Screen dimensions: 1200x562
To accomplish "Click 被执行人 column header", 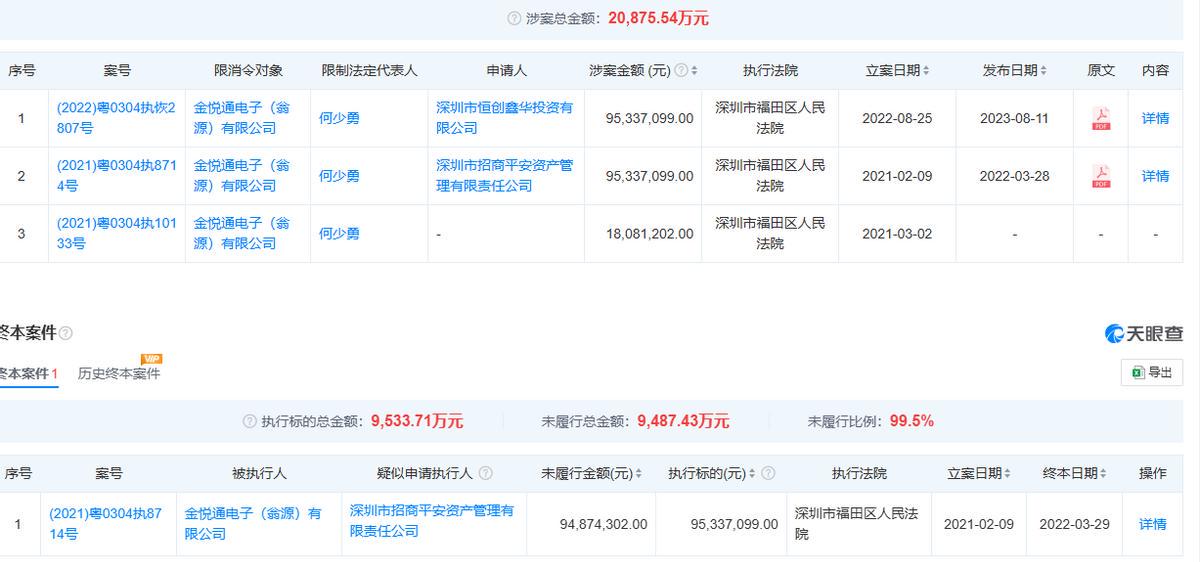I will (259, 473).
